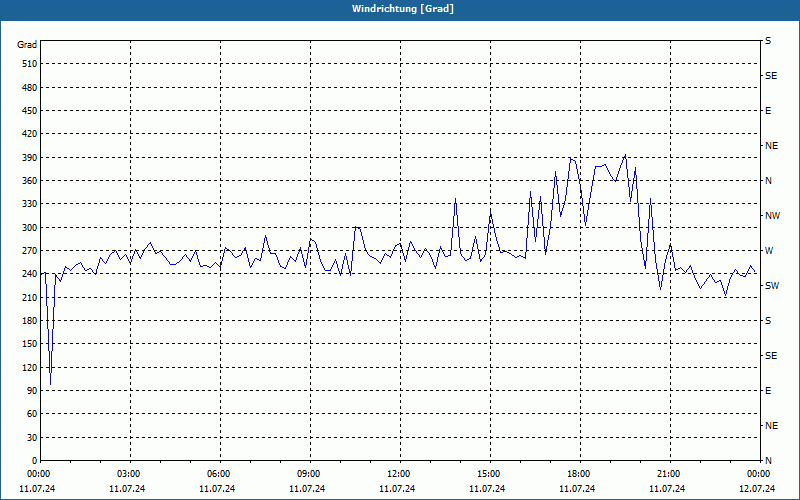
Task: Click the 330 y-axis tick label
Action: [29, 204]
